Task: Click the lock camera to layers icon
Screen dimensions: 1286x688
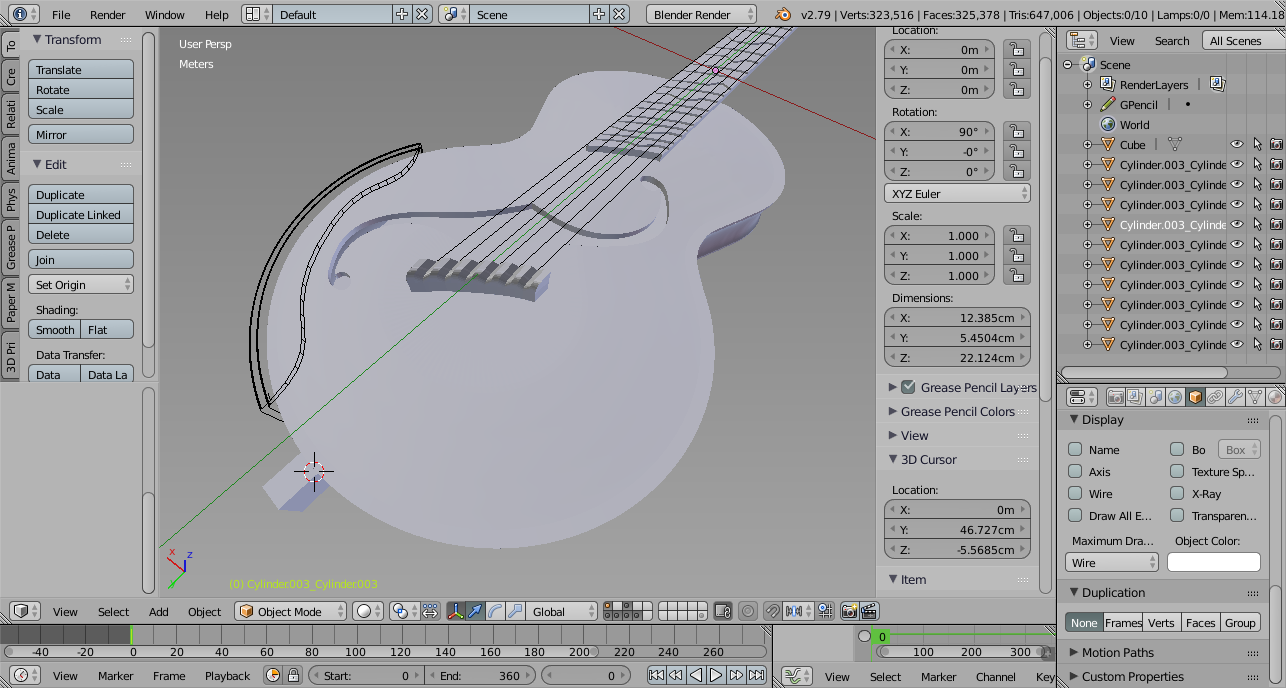Action: click(722, 611)
